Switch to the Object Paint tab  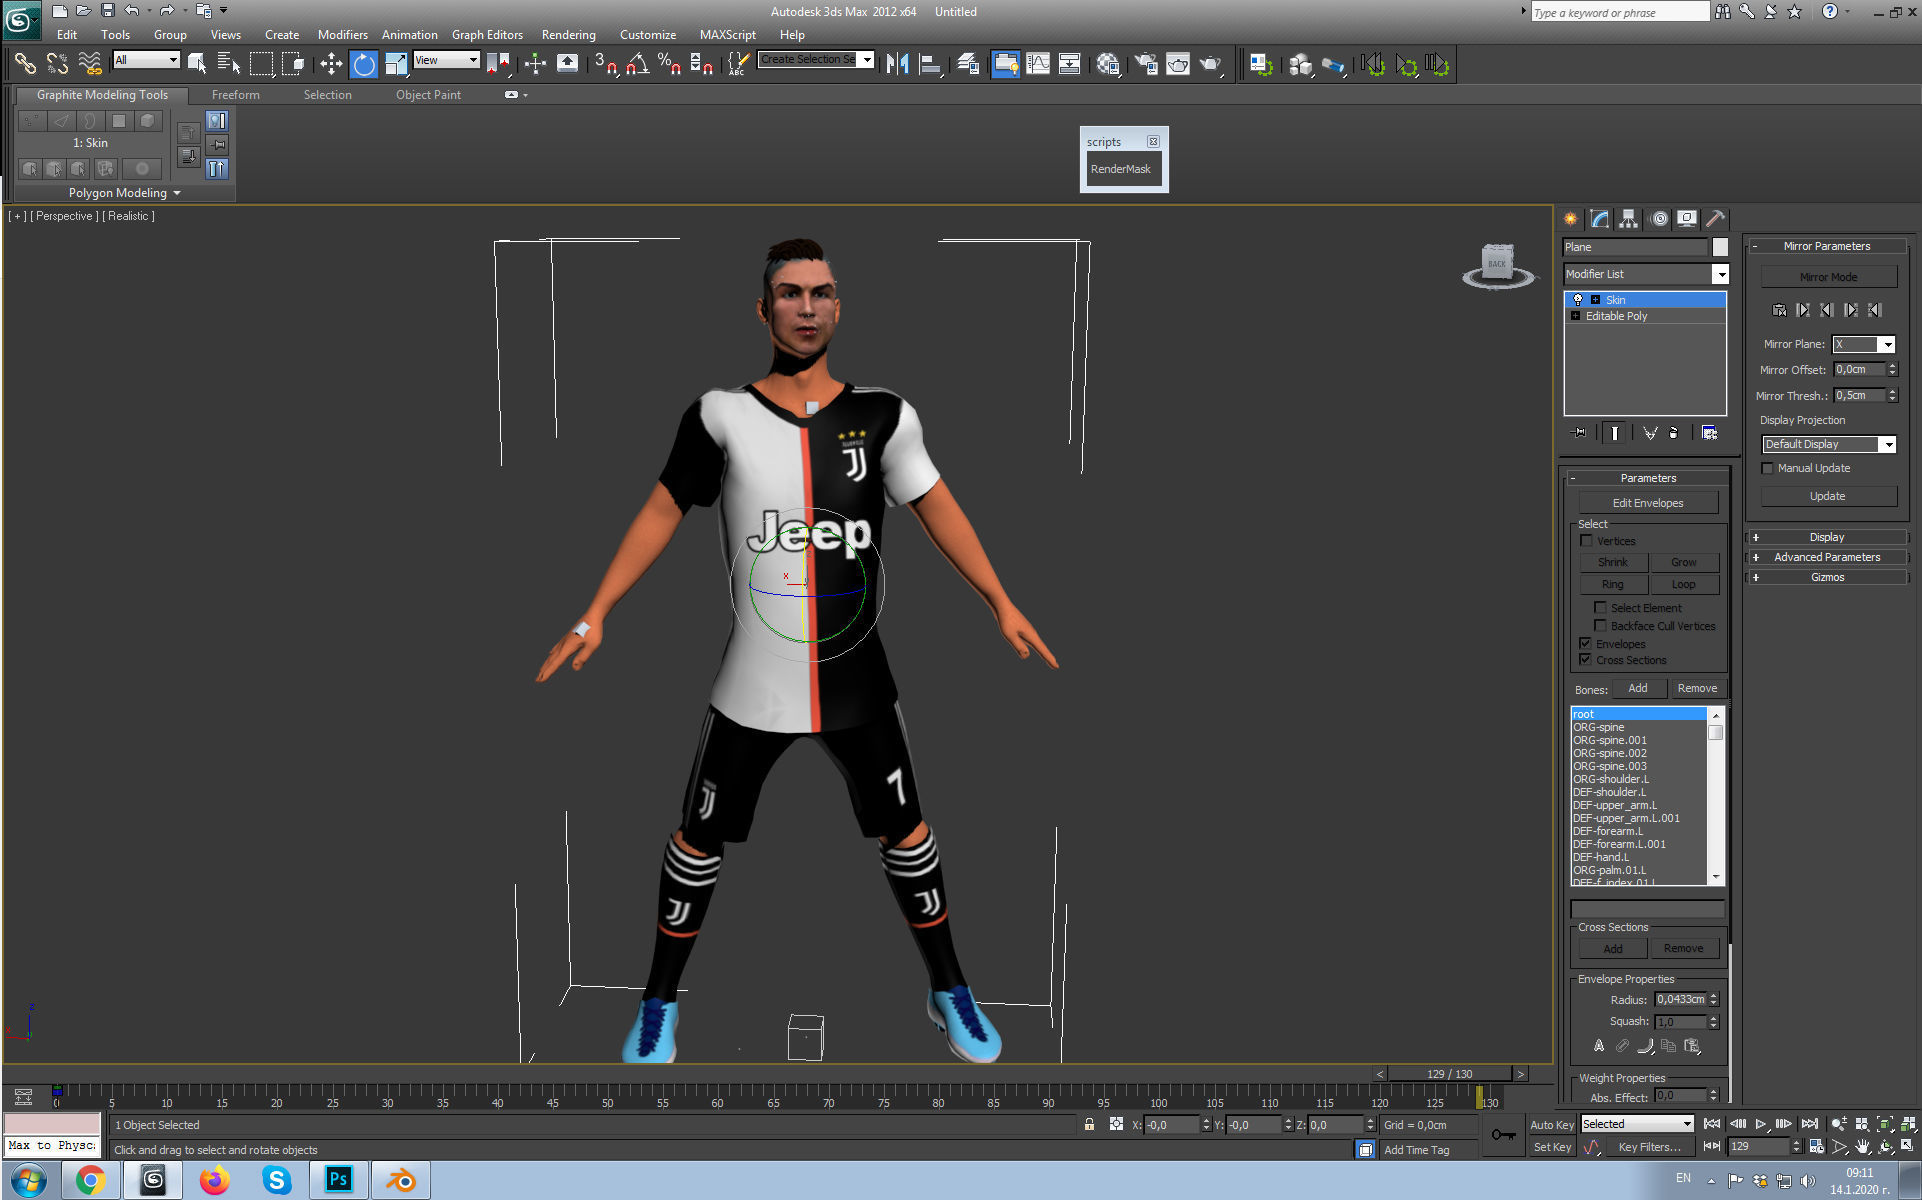(x=428, y=95)
